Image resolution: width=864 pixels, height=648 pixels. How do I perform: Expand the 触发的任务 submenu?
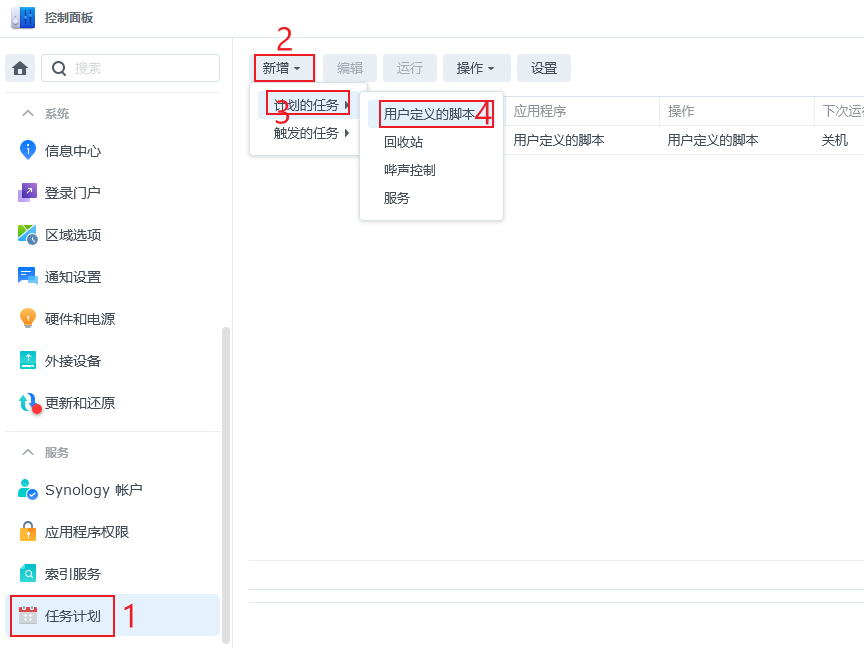tap(310, 133)
